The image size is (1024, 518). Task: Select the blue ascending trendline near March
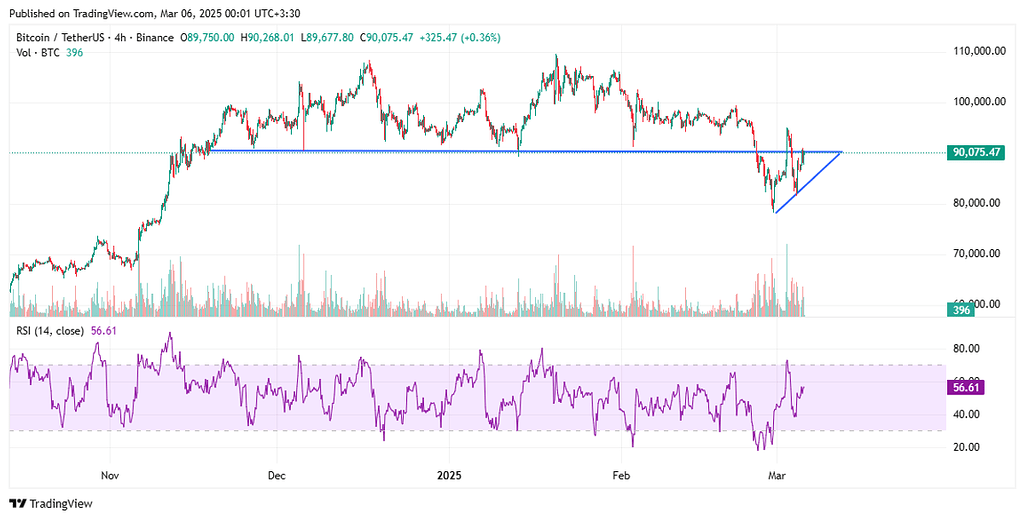(808, 181)
